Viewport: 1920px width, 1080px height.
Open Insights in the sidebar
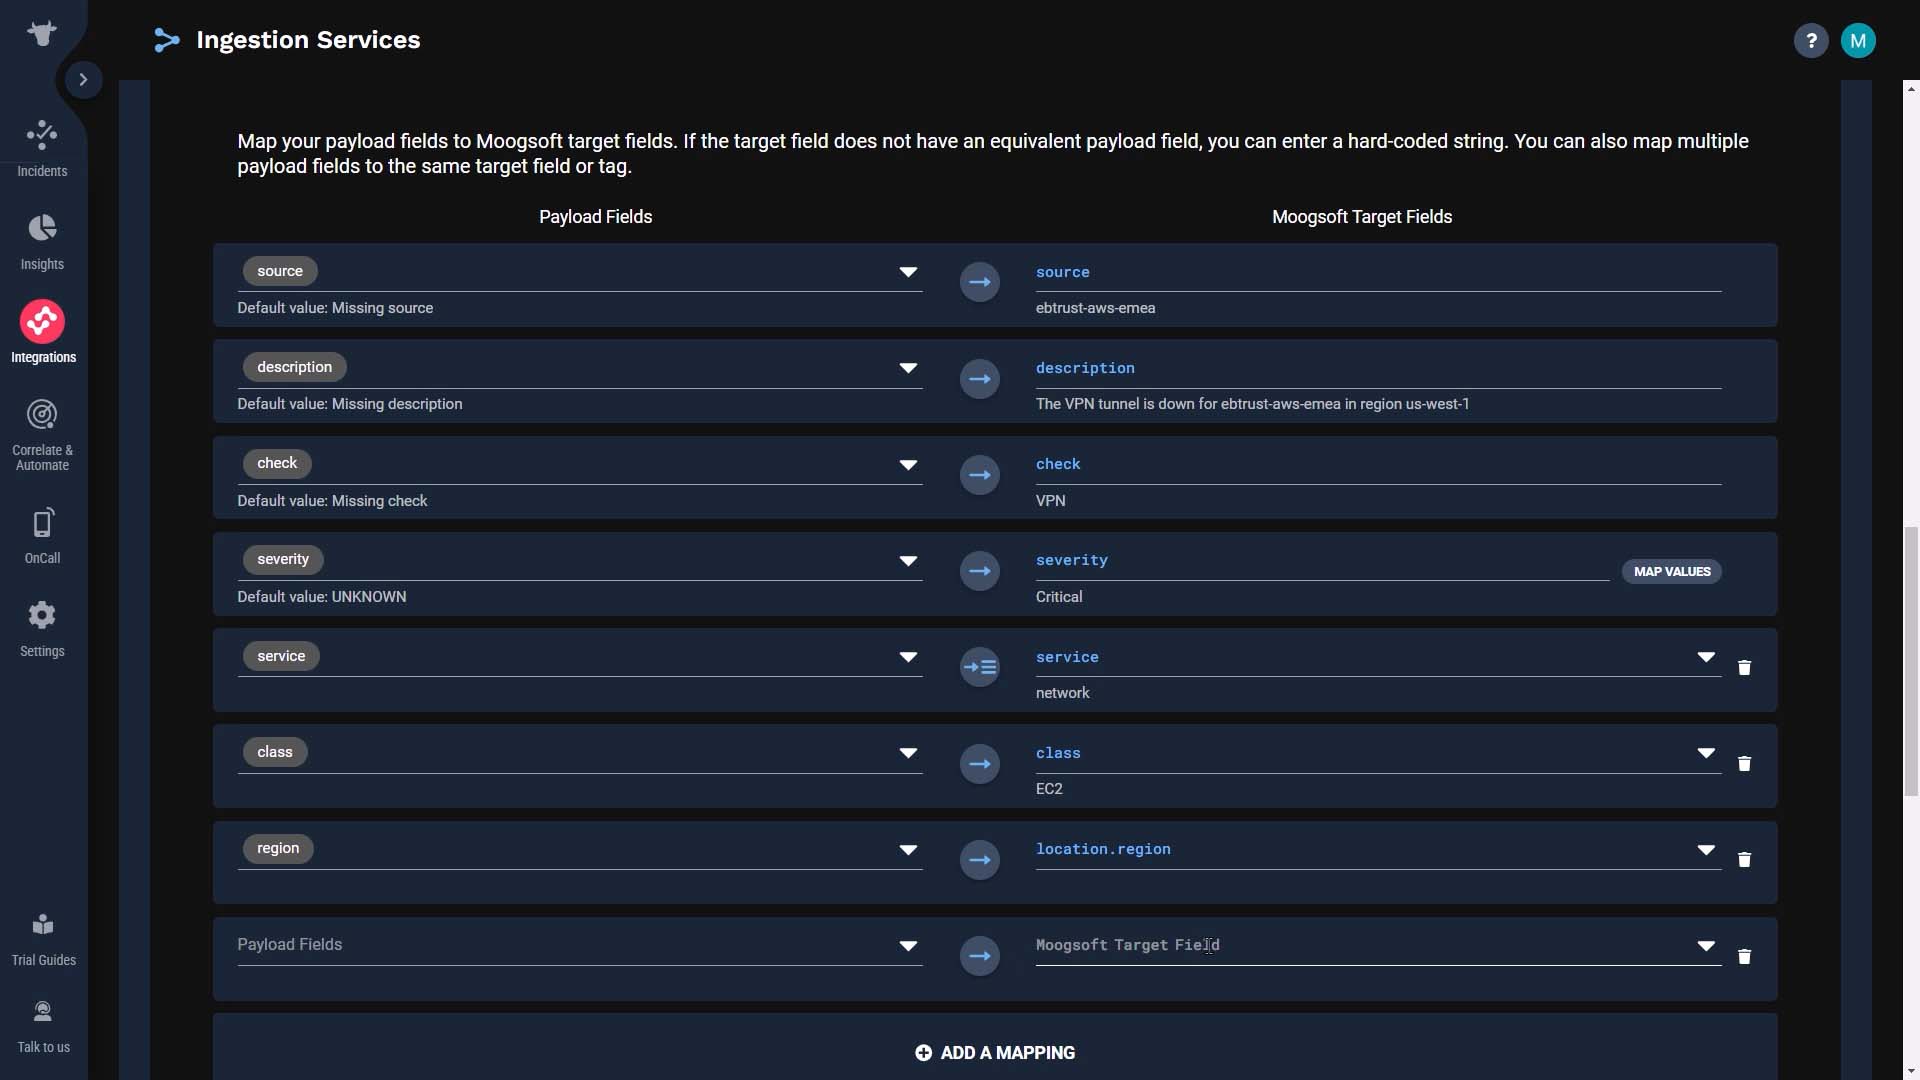coord(42,242)
